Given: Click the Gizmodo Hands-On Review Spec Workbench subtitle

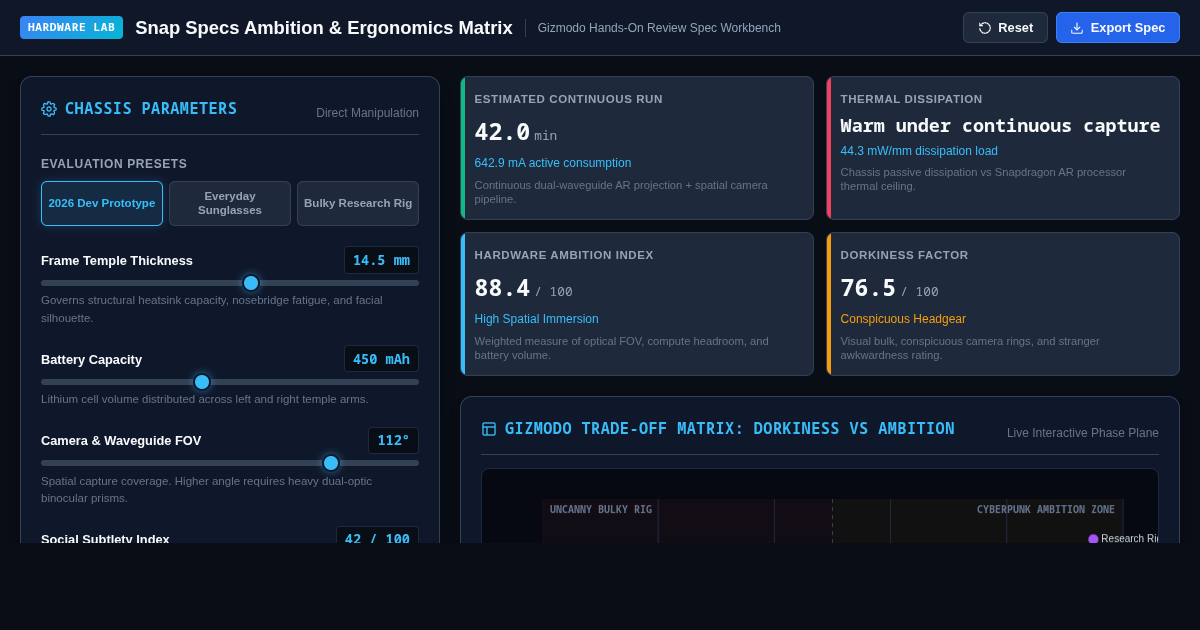Looking at the screenshot, I should (659, 28).
